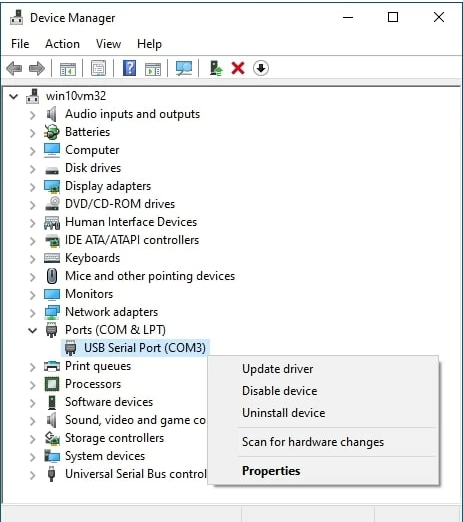Click the Scan for hardware changes monitor icon
Screen dimensions: 463x522
tap(184, 68)
